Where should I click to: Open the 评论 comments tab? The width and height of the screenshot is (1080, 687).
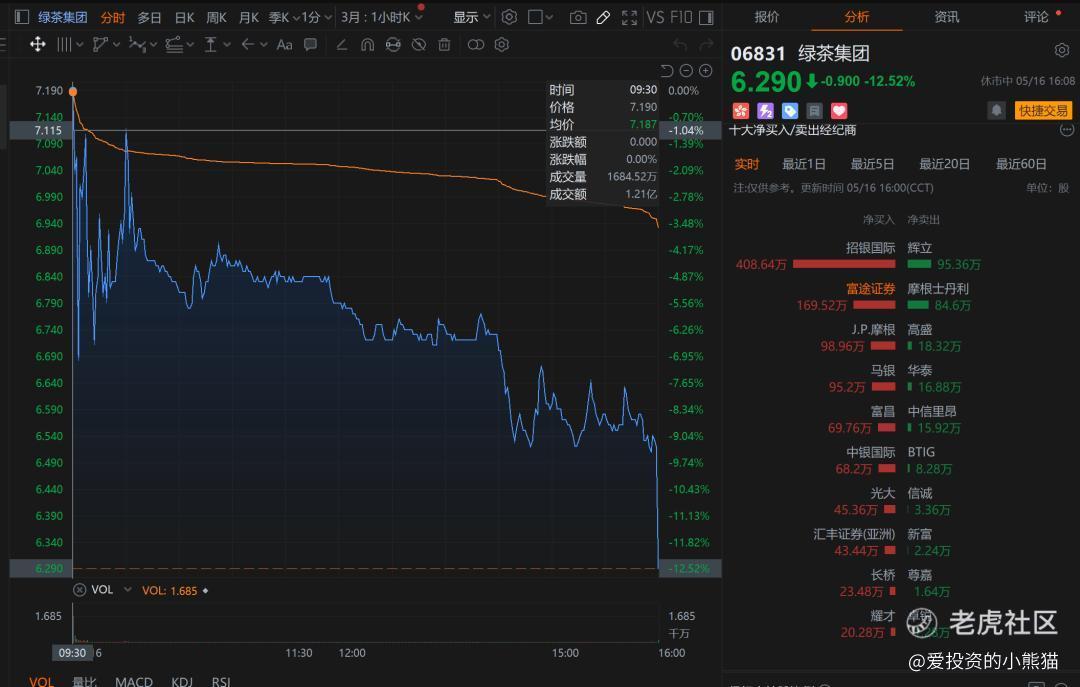[1036, 17]
